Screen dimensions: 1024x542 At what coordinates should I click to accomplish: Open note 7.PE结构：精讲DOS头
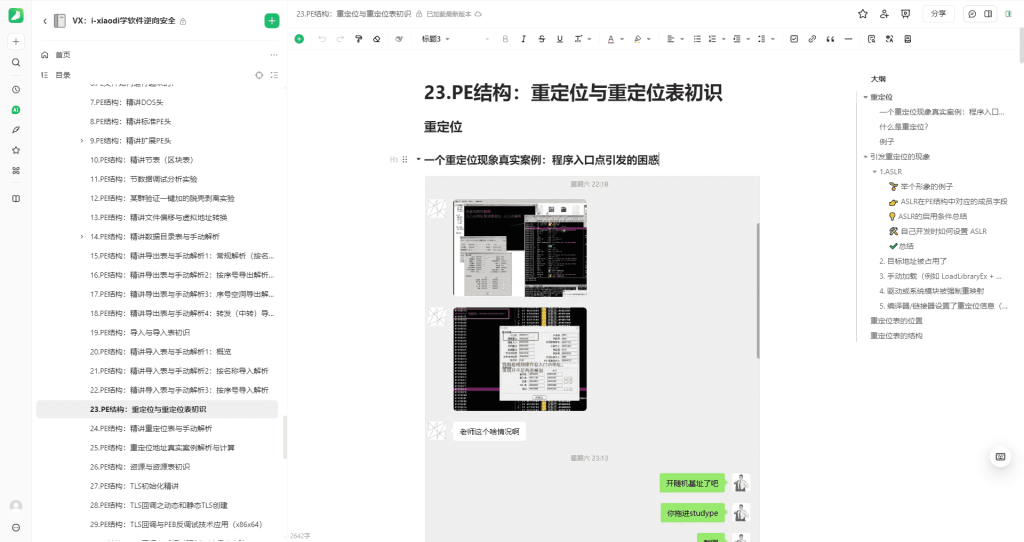tap(127, 103)
